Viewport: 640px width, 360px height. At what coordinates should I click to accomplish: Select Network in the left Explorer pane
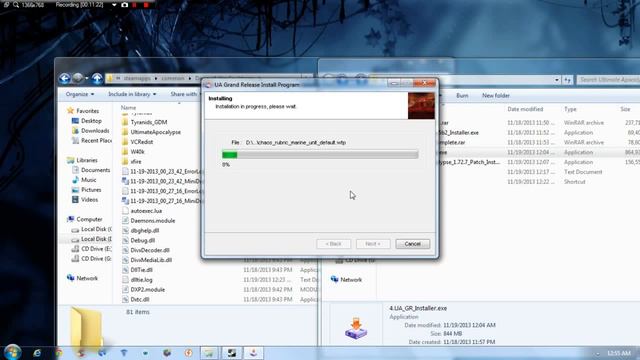coord(82,278)
